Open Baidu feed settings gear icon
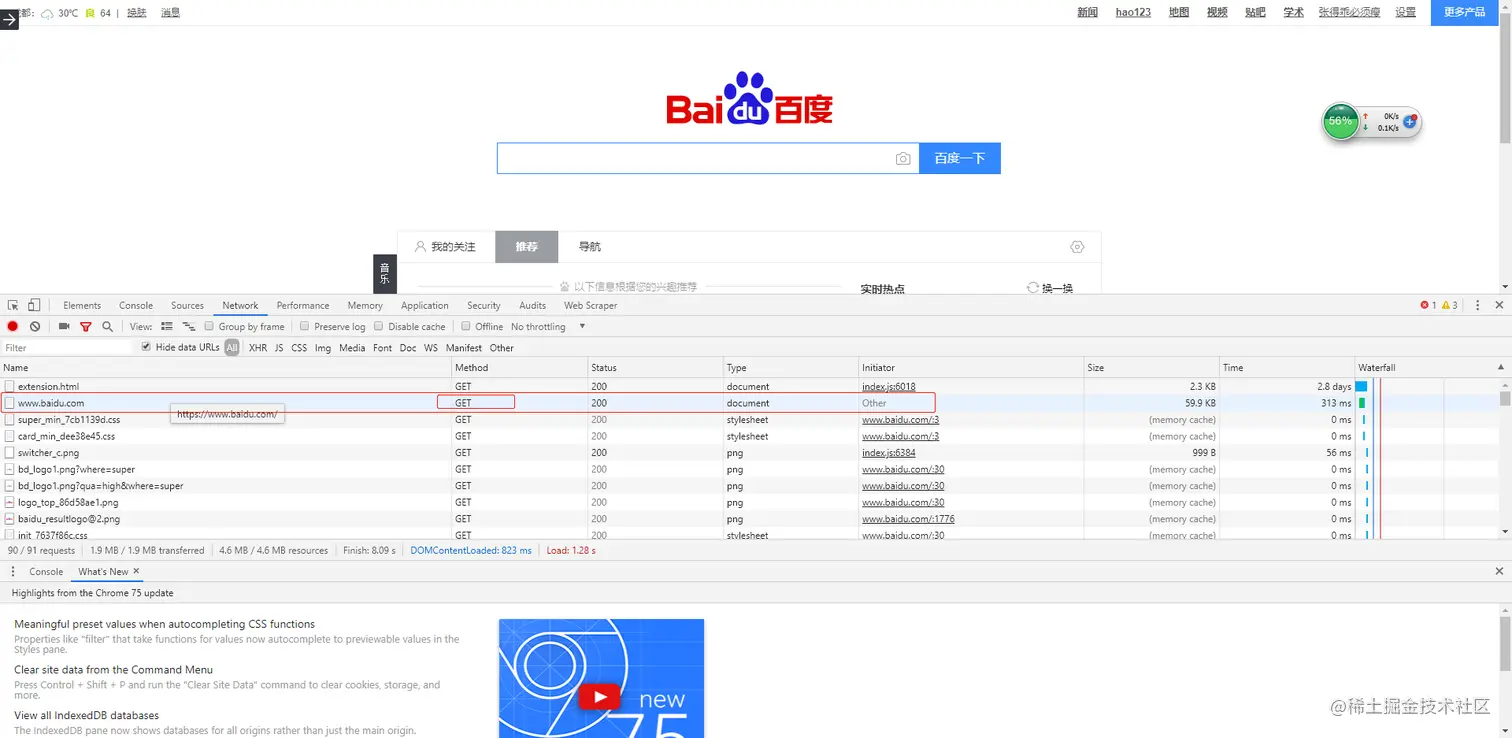The height and width of the screenshot is (738, 1512). [x=1077, y=246]
